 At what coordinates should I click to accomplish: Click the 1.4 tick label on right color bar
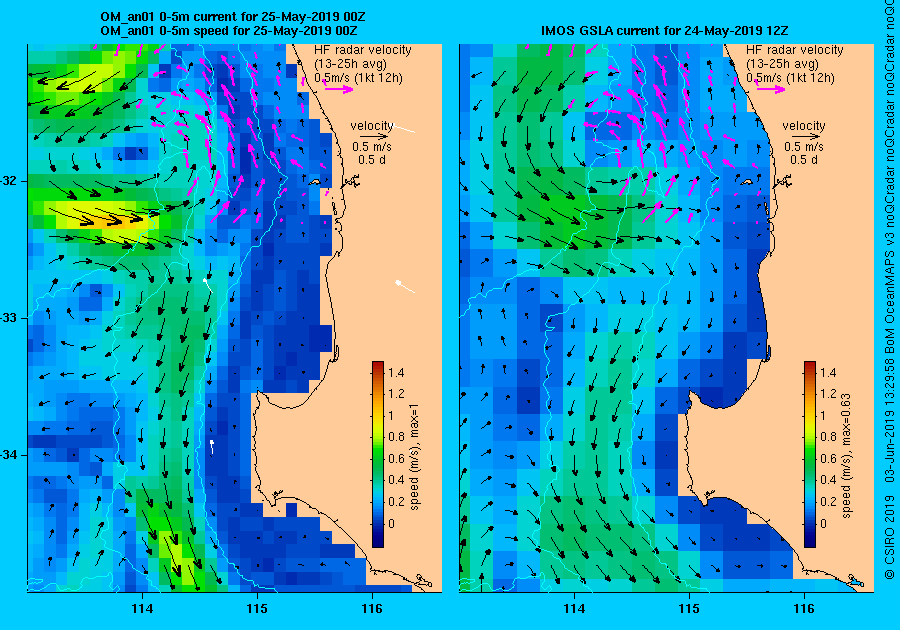(829, 373)
